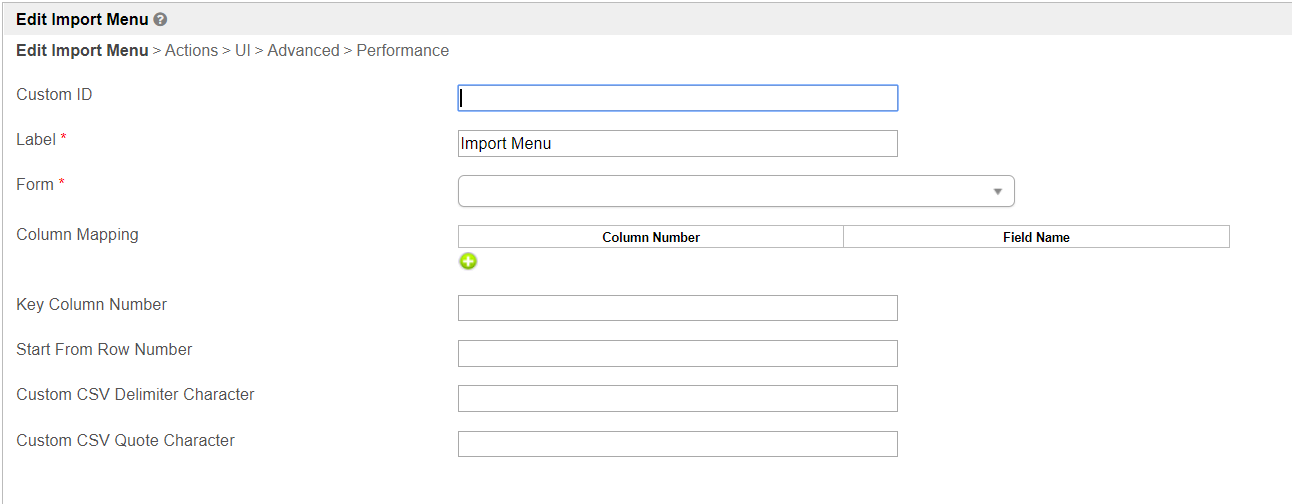This screenshot has height=504, width=1292.
Task: Open the Form dropdown arrow
Action: (997, 191)
